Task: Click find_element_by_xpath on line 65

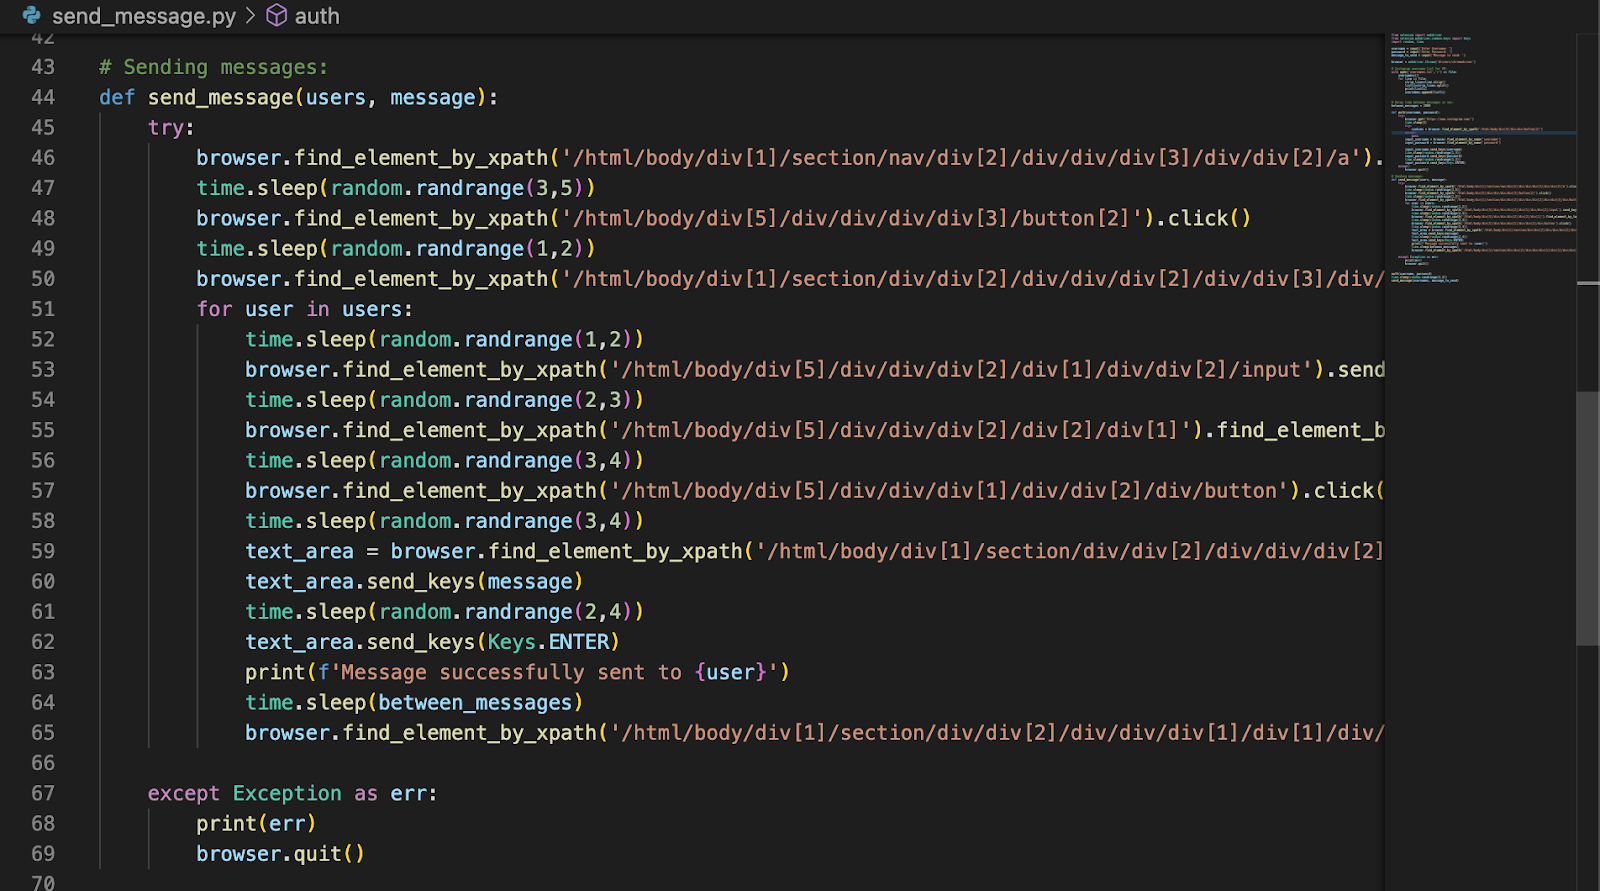Action: 470,733
